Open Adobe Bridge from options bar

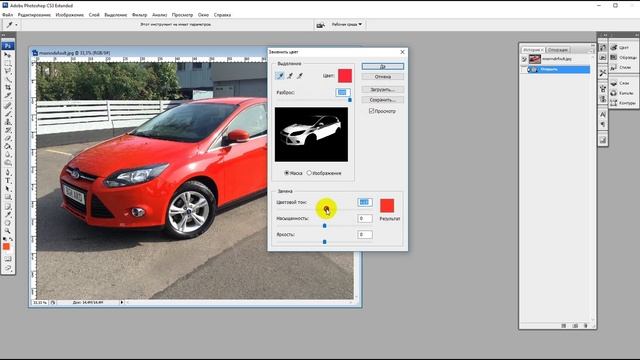pos(320,25)
